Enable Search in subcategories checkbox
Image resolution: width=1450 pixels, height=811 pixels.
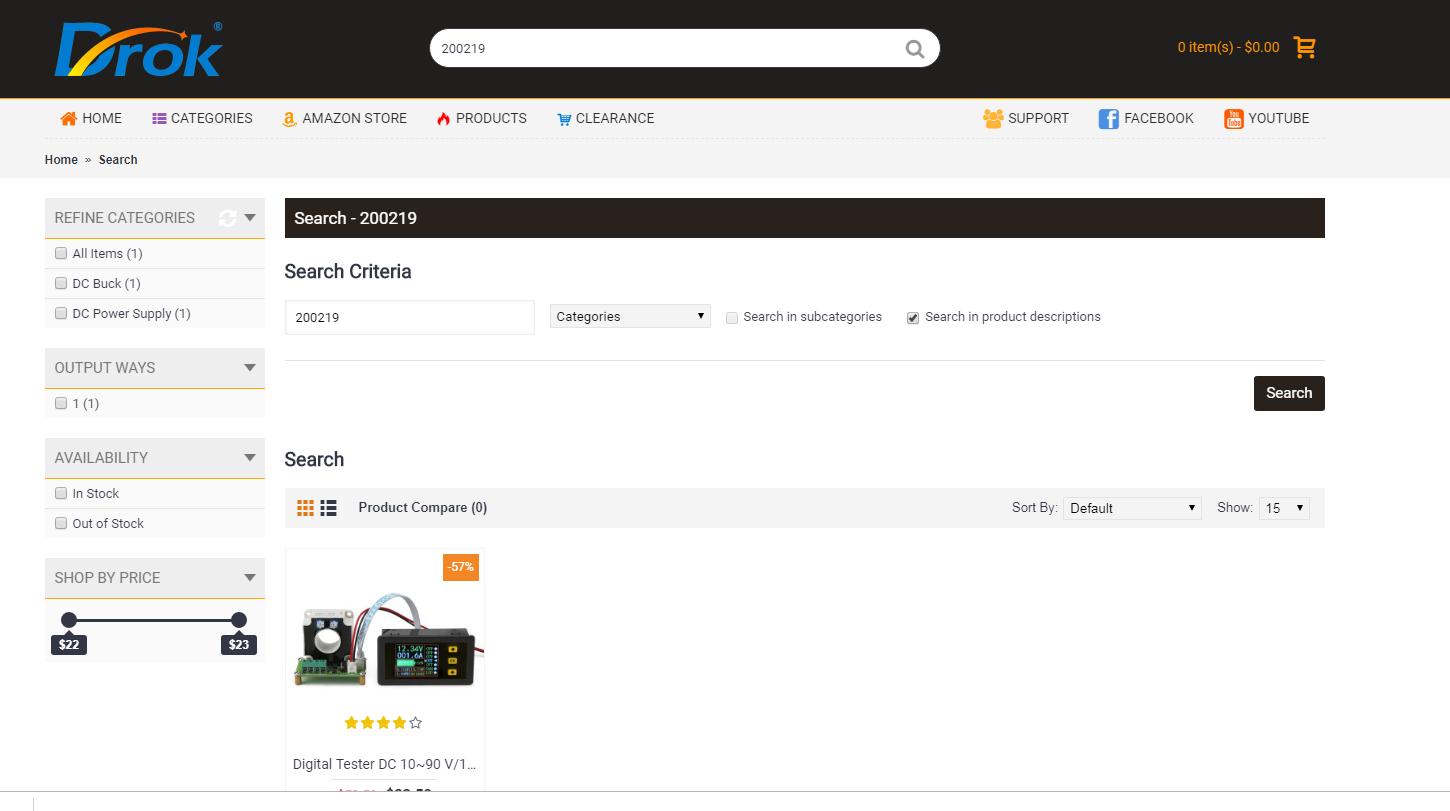pyautogui.click(x=732, y=318)
